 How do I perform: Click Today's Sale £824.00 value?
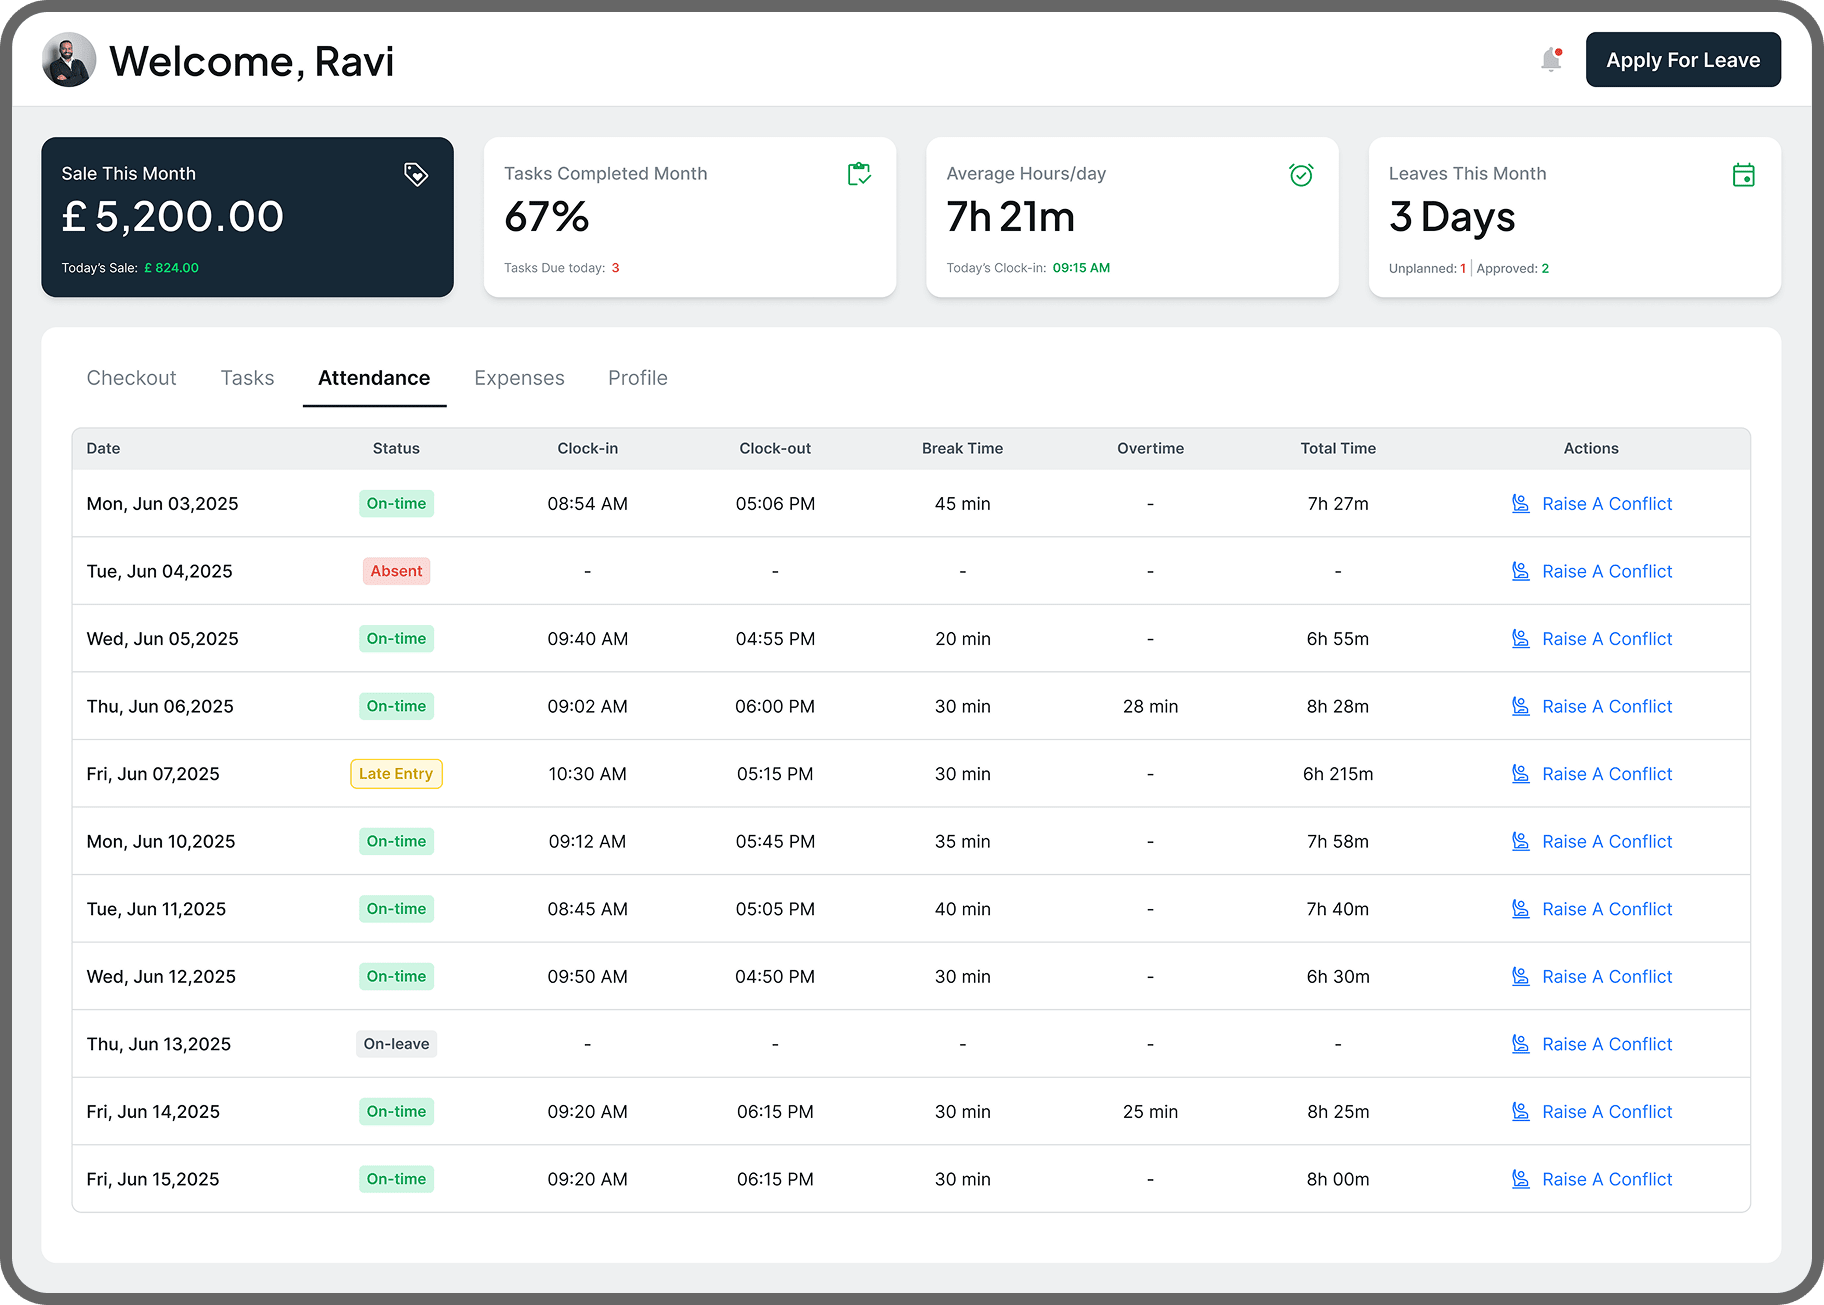click(x=172, y=267)
